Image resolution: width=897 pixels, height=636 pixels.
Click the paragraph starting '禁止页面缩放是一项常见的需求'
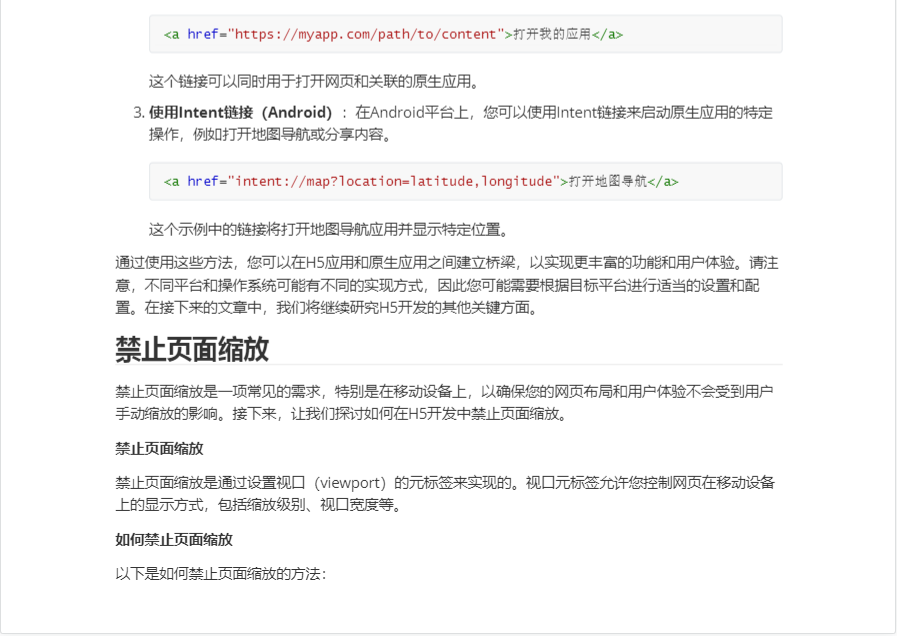[445, 402]
